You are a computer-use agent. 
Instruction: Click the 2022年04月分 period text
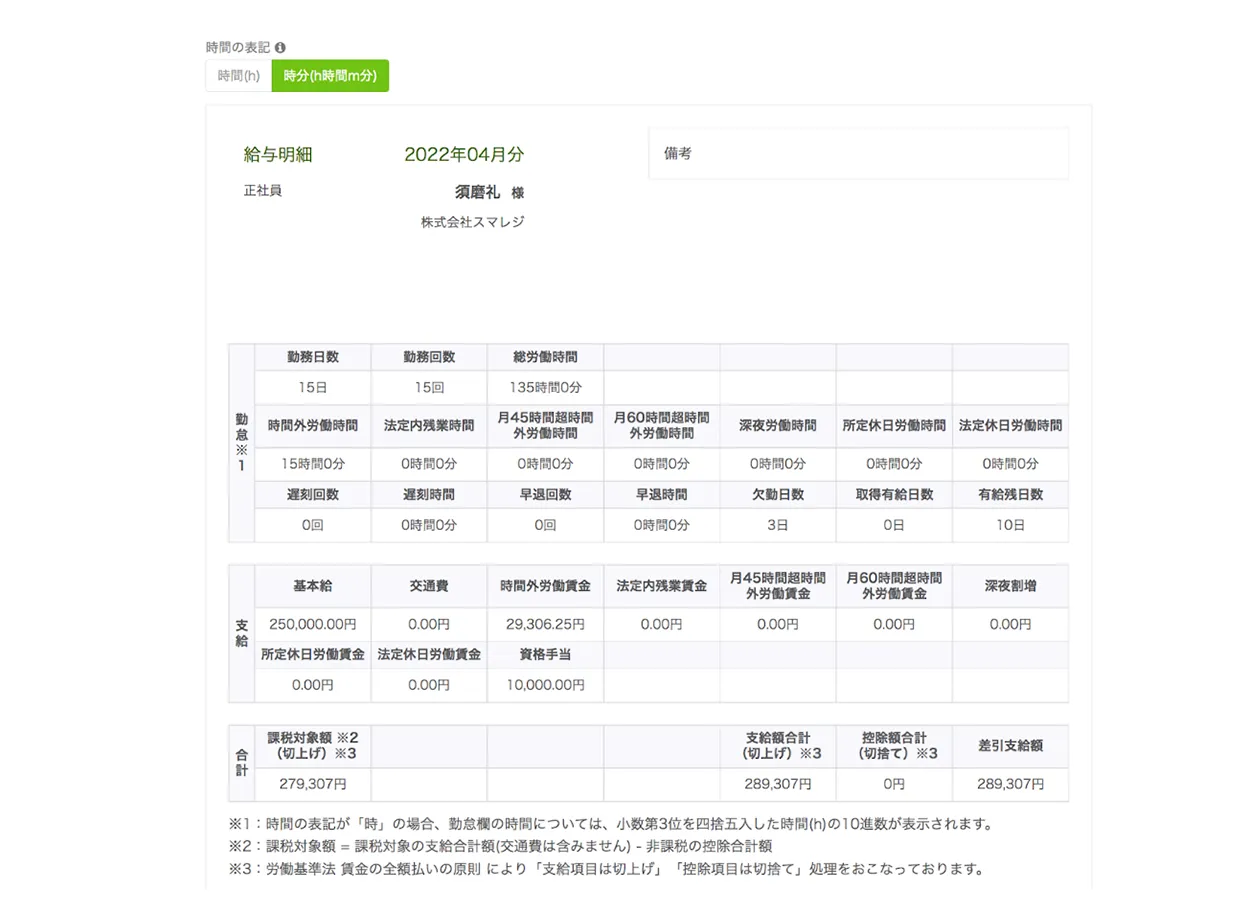point(464,154)
